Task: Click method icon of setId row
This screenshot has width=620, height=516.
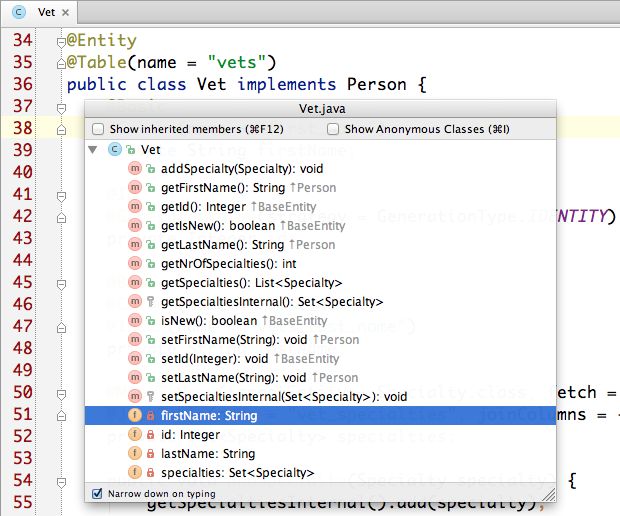Action: (135, 358)
